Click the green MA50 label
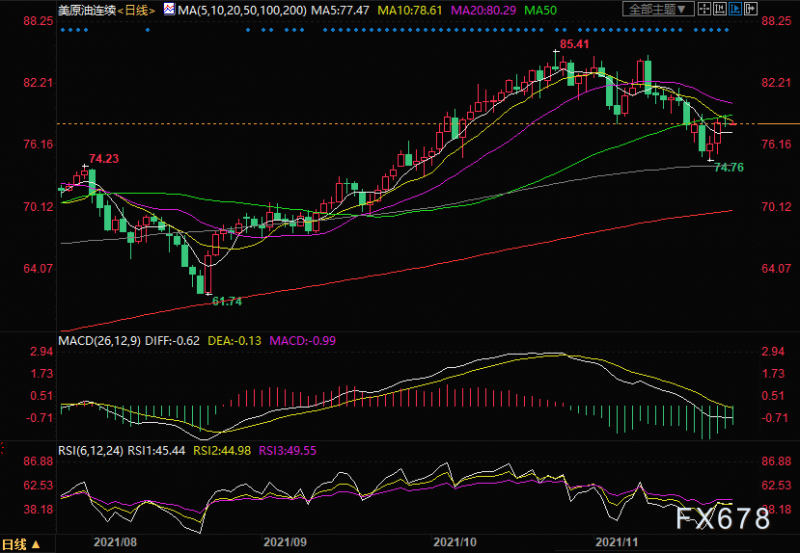The image size is (800, 553). 540,10
